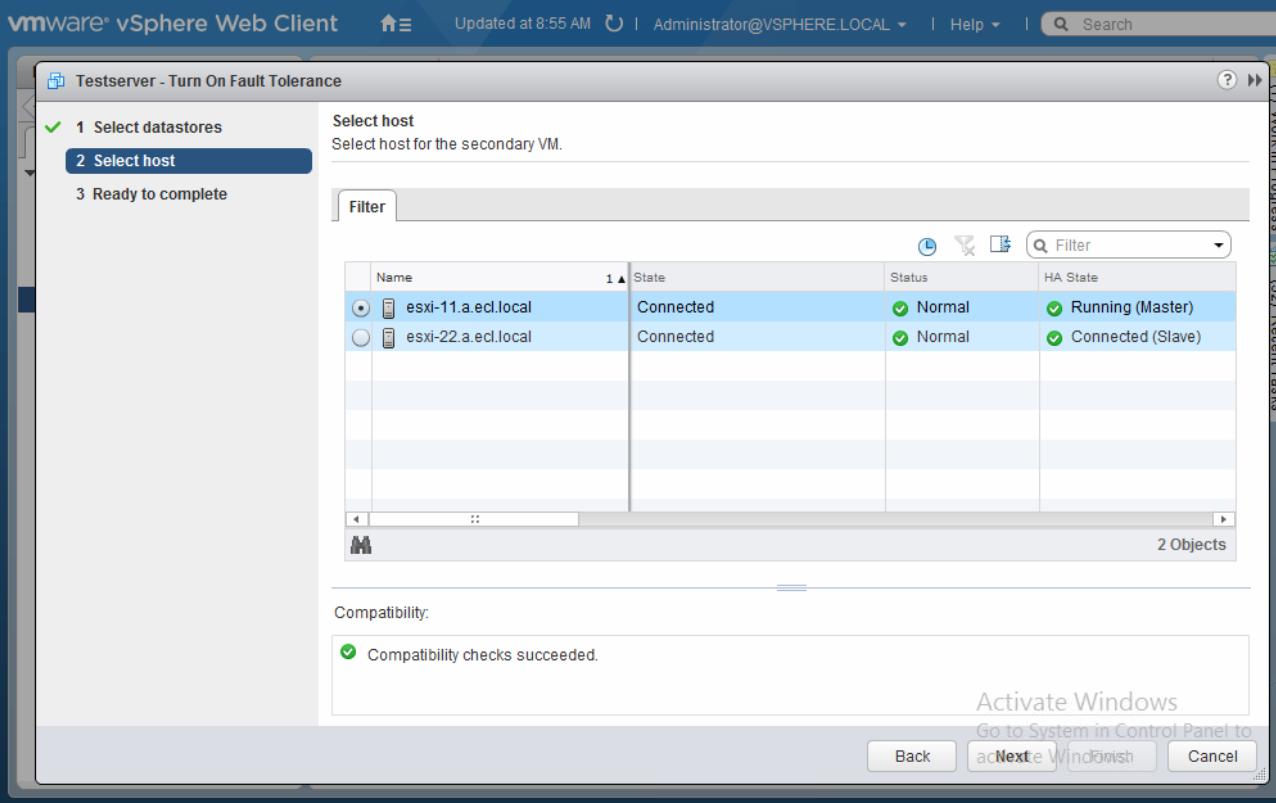Open the vSphere home menu icon
This screenshot has width=1276, height=803.
[396, 24]
